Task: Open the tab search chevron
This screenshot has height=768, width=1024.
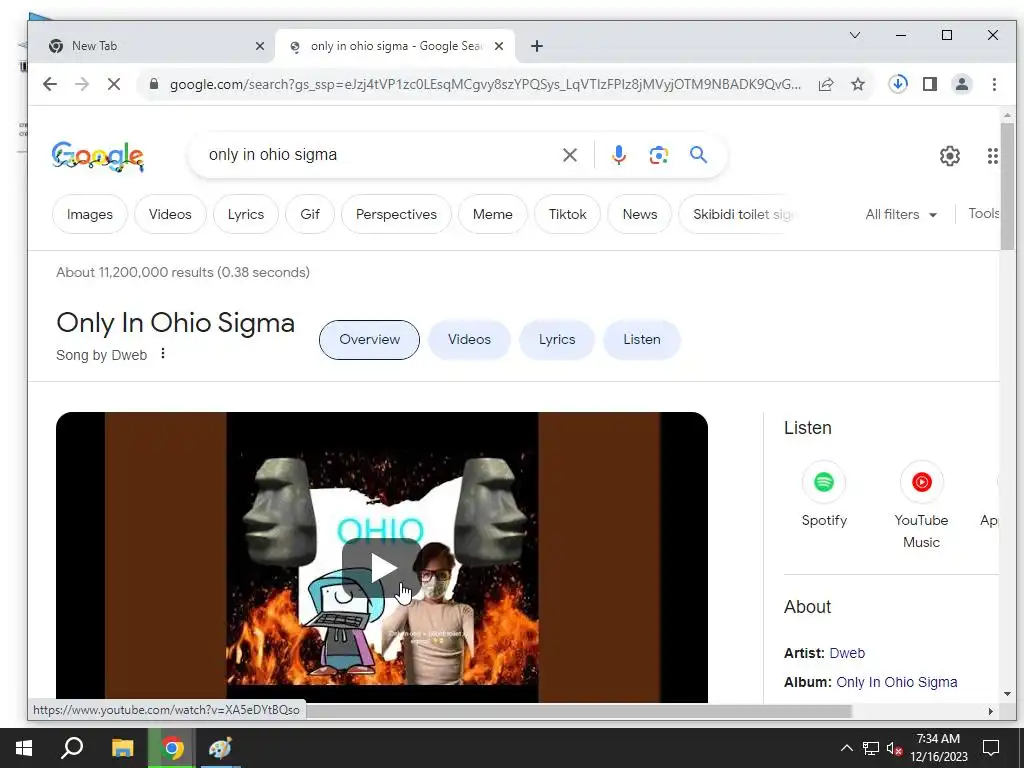Action: [x=855, y=35]
